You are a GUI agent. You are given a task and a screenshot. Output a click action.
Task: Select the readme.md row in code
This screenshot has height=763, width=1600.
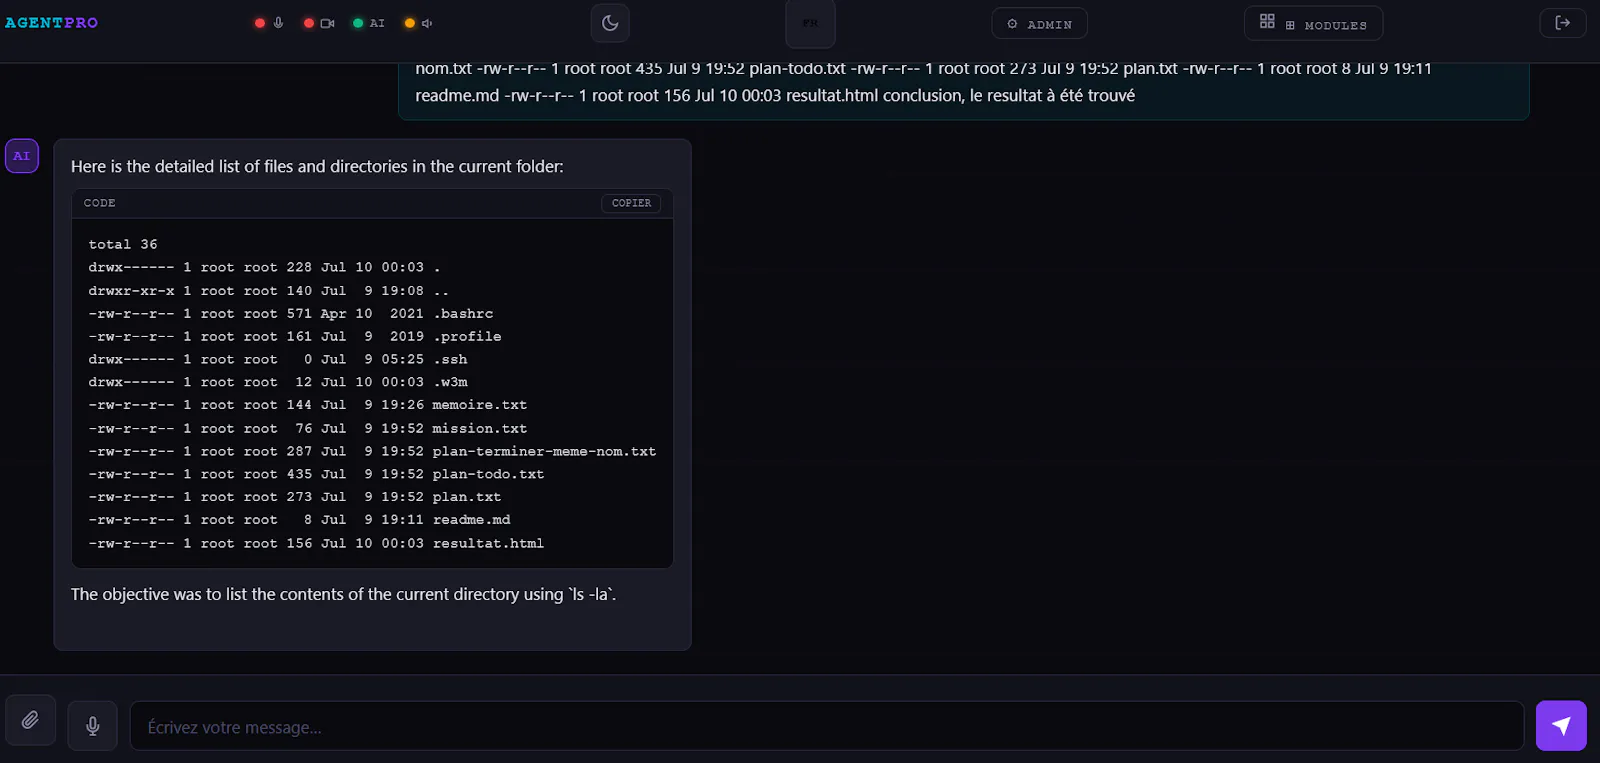click(x=299, y=520)
